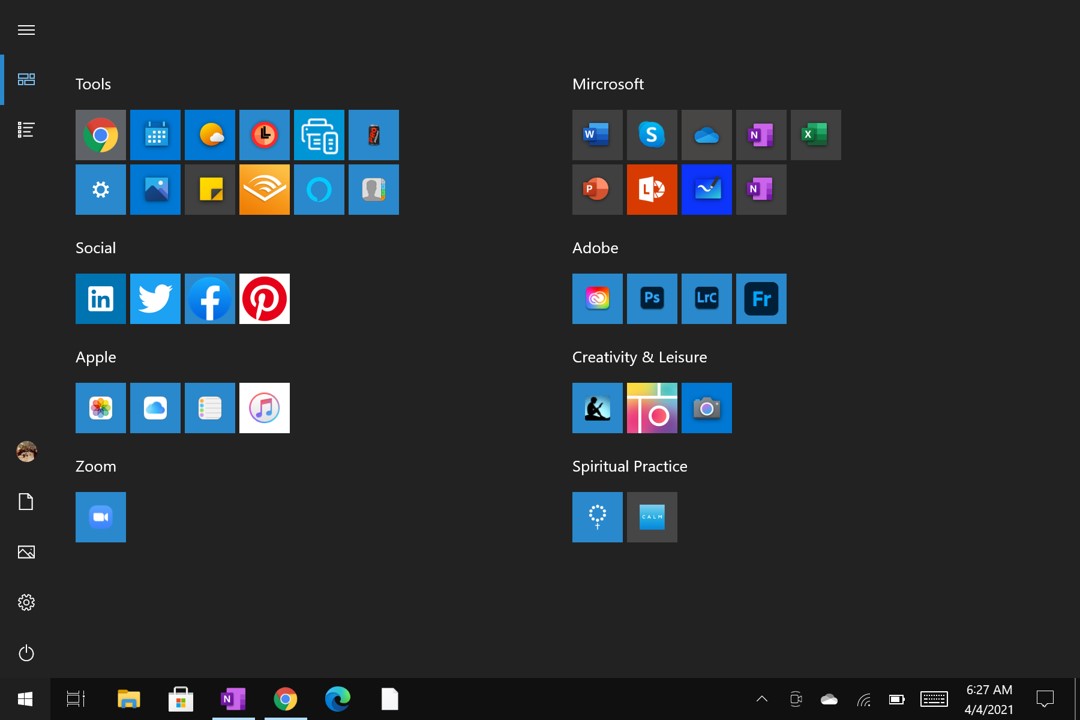
Task: Open the battery status tray icon
Action: click(x=896, y=700)
